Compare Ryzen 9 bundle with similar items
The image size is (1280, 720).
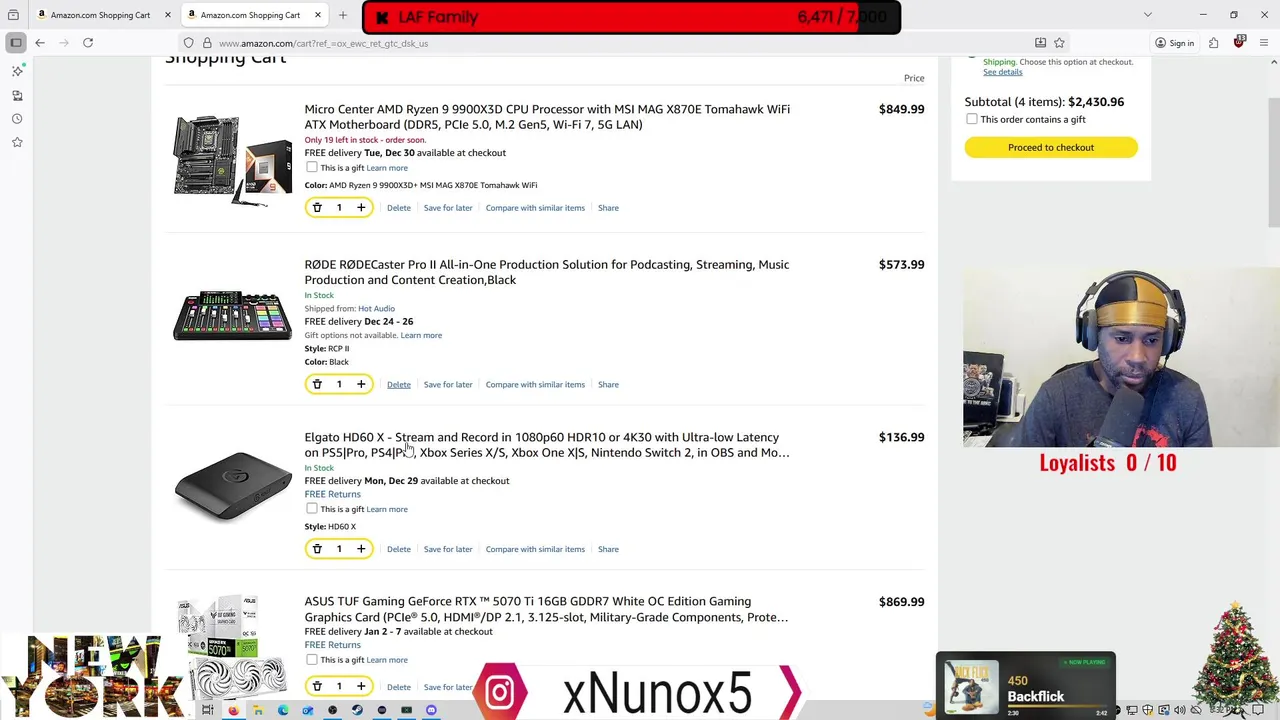[535, 208]
